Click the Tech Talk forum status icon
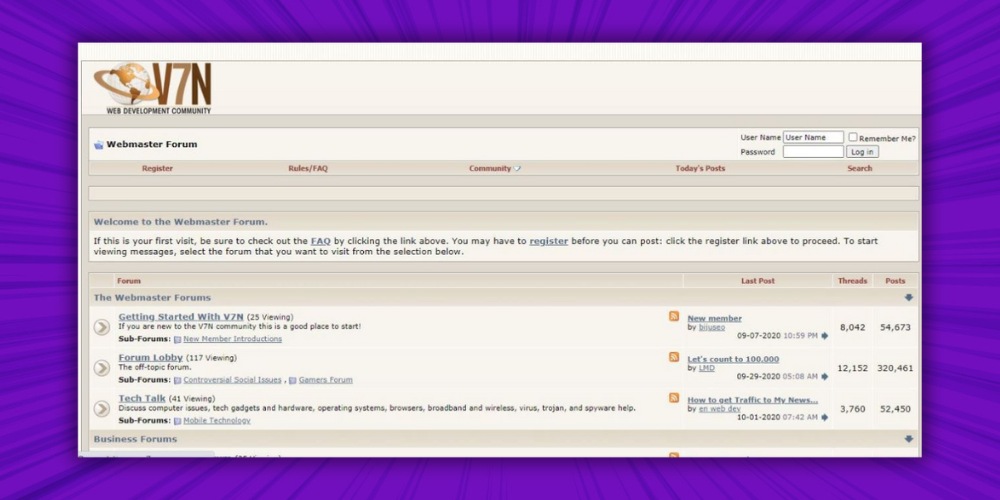This screenshot has width=1000, height=500. 102,408
